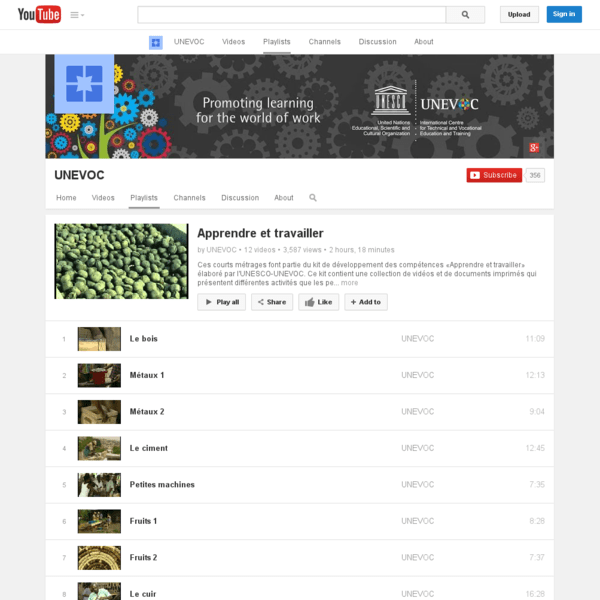Open the Discussion tab under channel name
The image size is (600, 600).
(240, 198)
